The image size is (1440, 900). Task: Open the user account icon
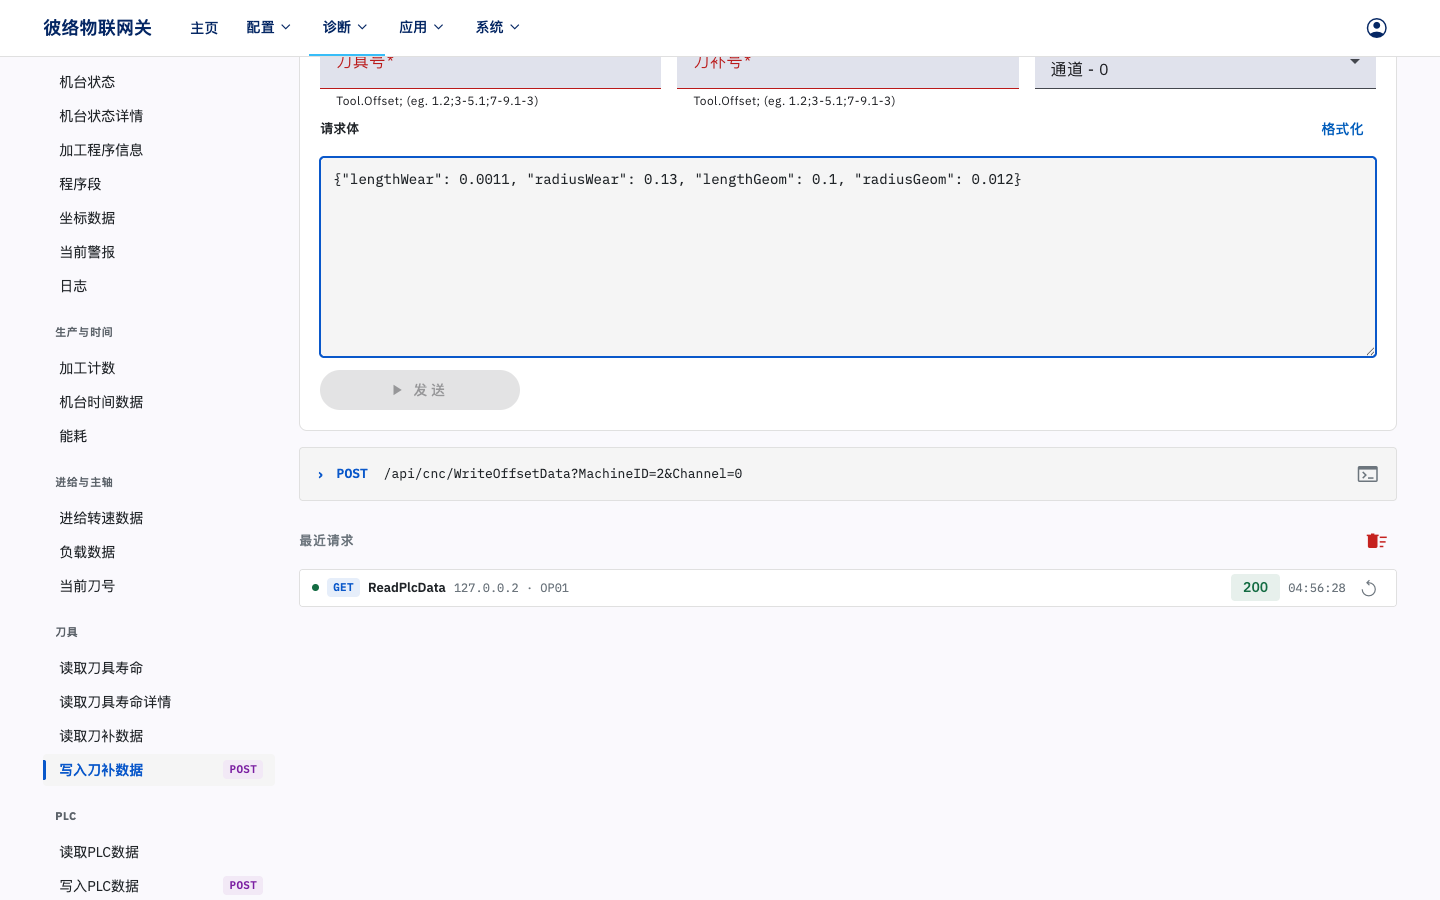(x=1377, y=28)
